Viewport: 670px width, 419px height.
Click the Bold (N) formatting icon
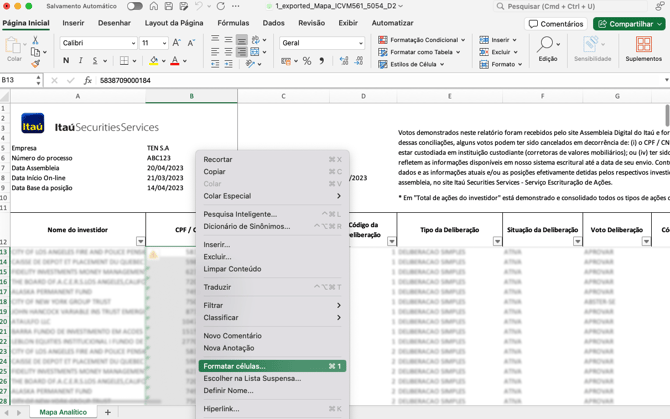(66, 62)
